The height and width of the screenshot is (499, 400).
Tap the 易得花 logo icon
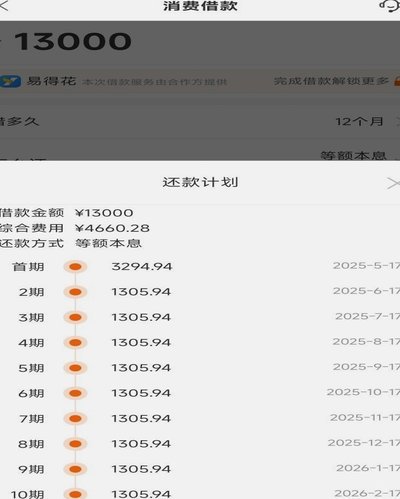tap(10, 81)
